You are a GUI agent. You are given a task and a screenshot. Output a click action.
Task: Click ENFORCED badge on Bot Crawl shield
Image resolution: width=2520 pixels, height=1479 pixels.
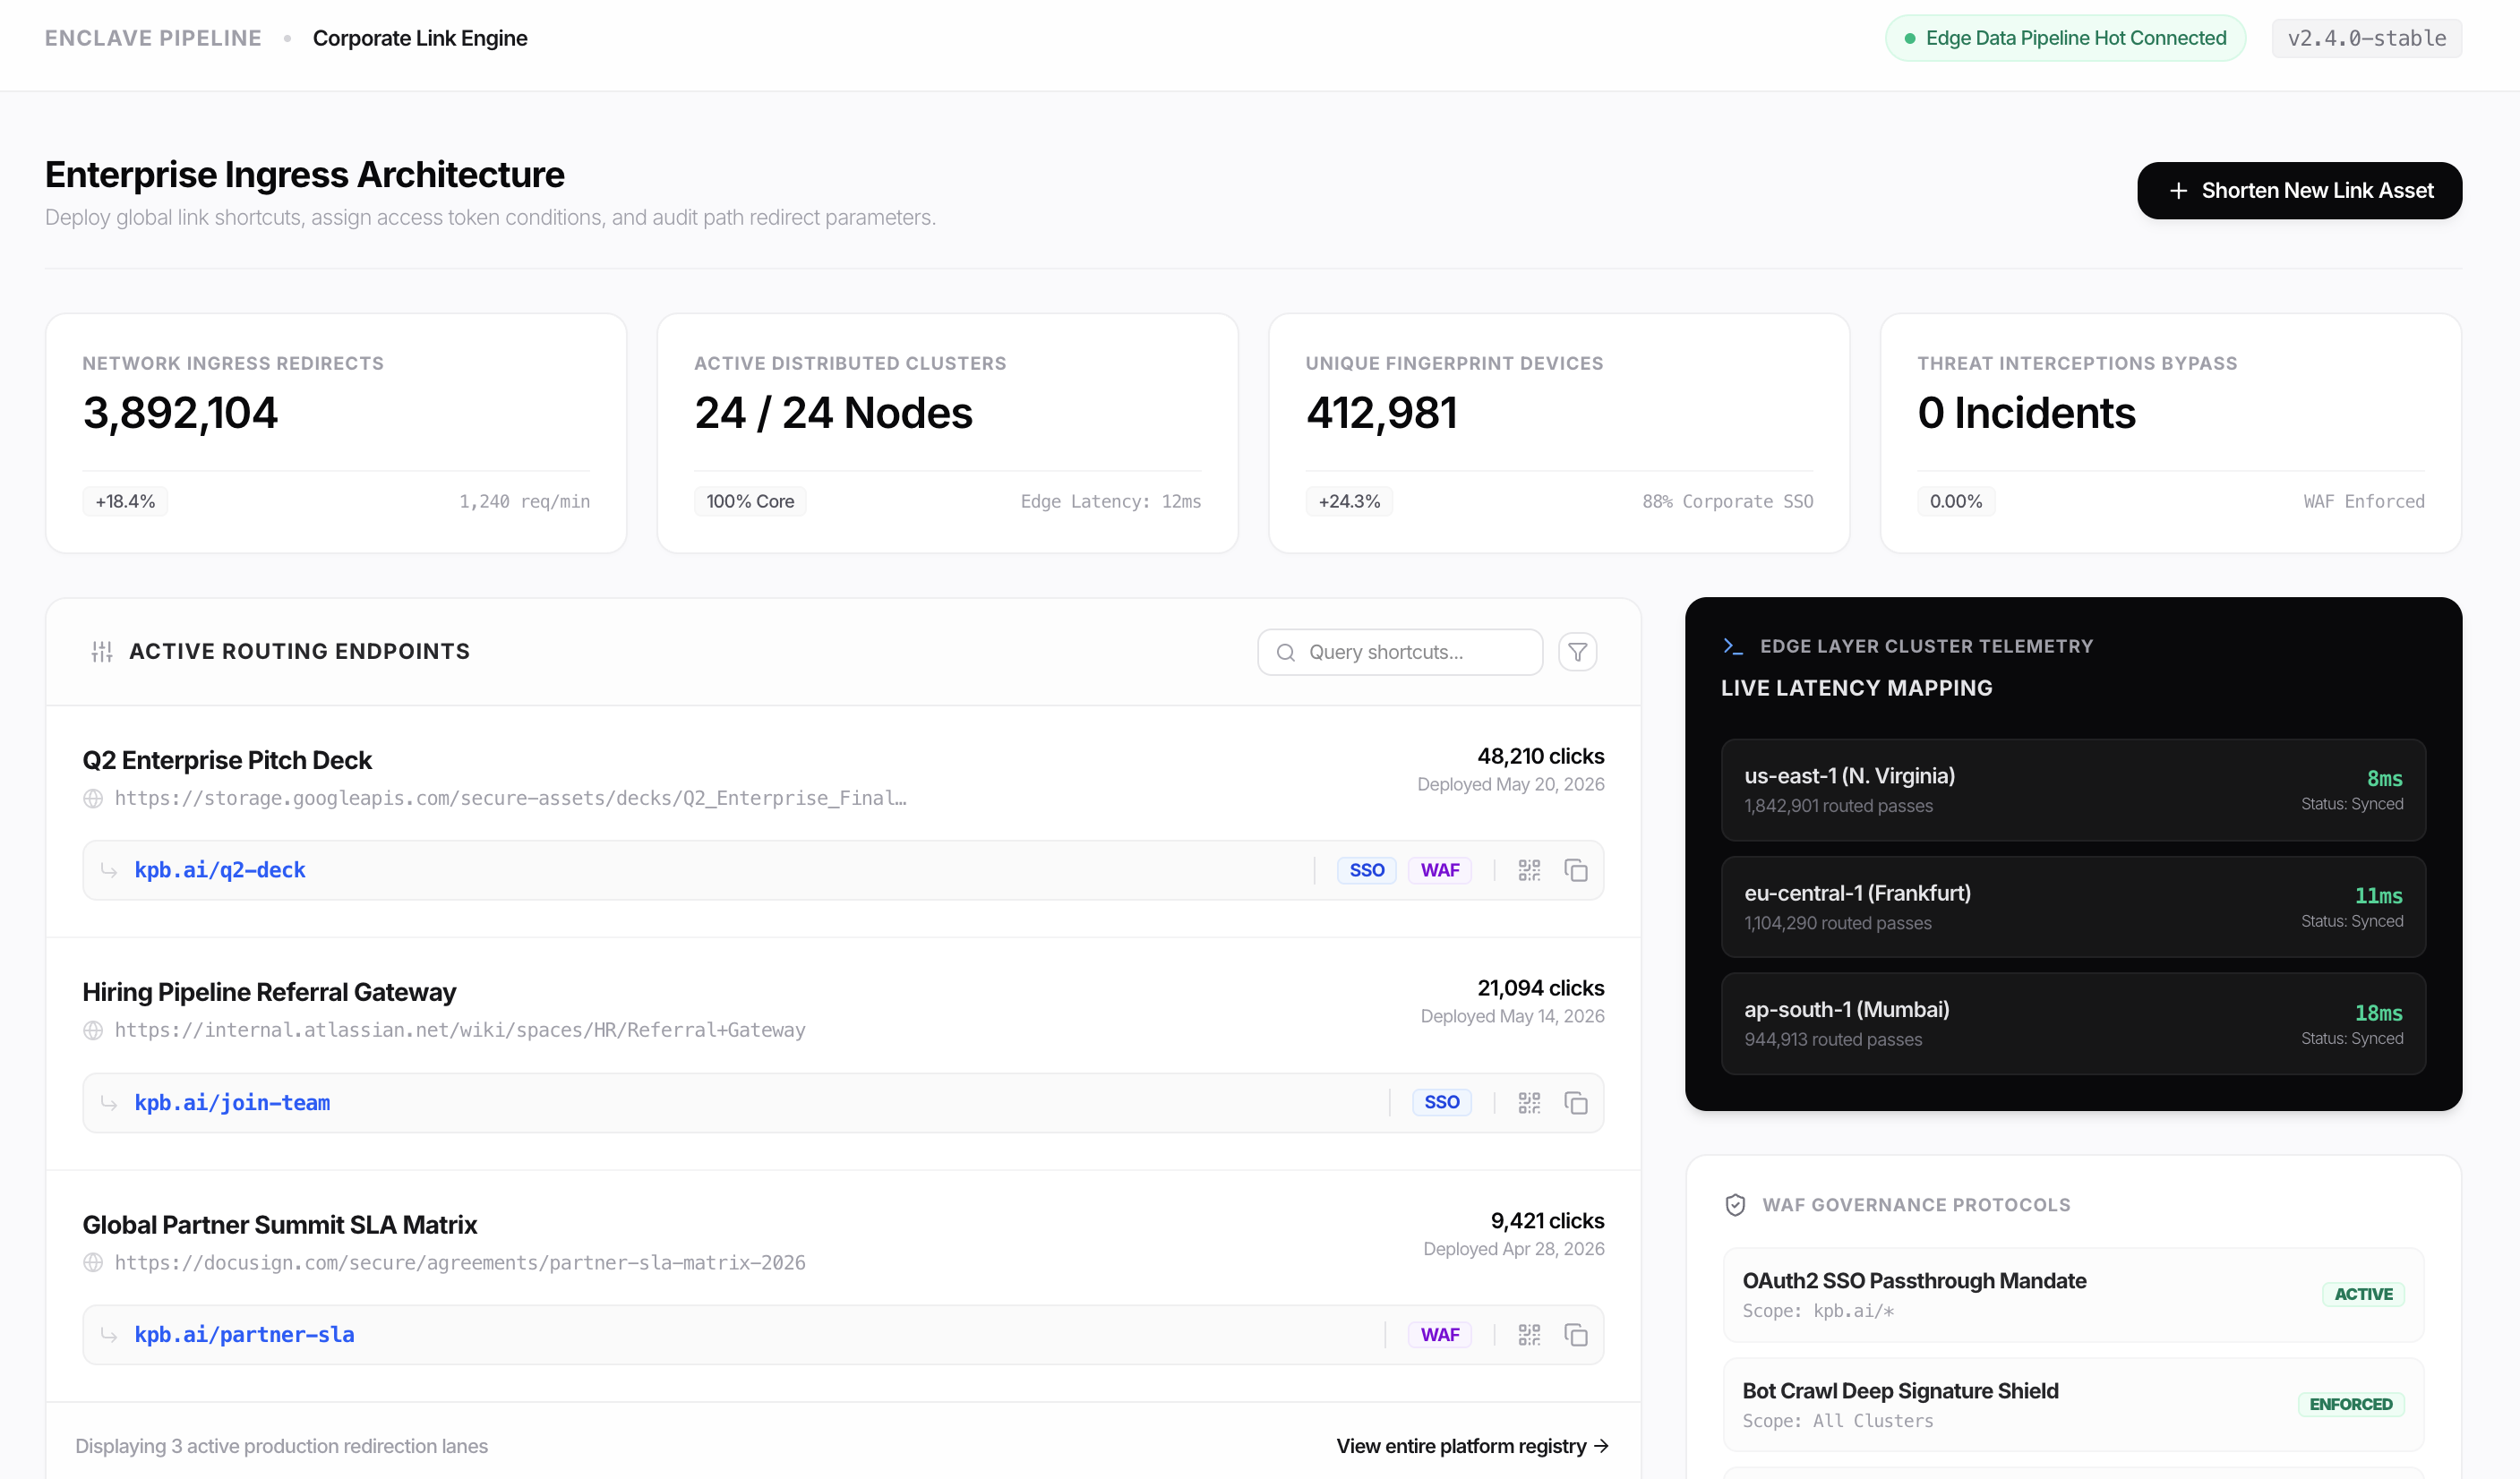(x=2351, y=1404)
